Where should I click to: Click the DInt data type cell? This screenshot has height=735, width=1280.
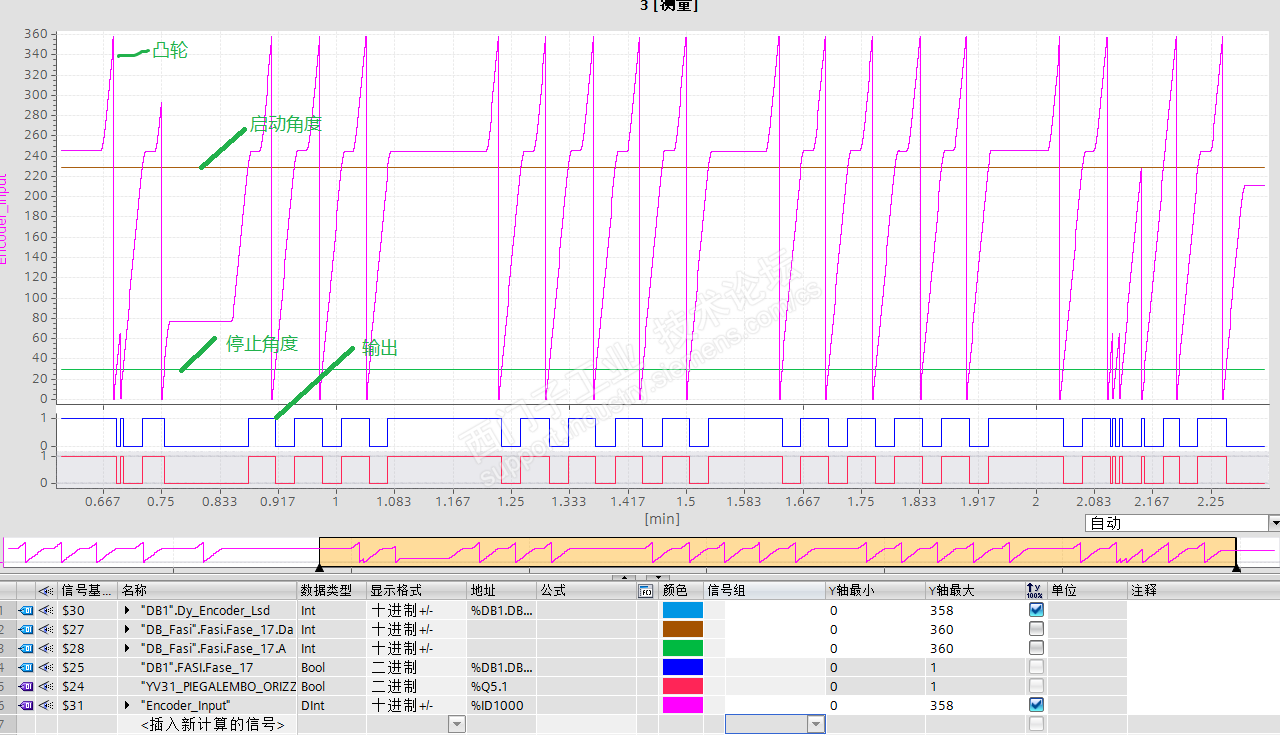[332, 705]
